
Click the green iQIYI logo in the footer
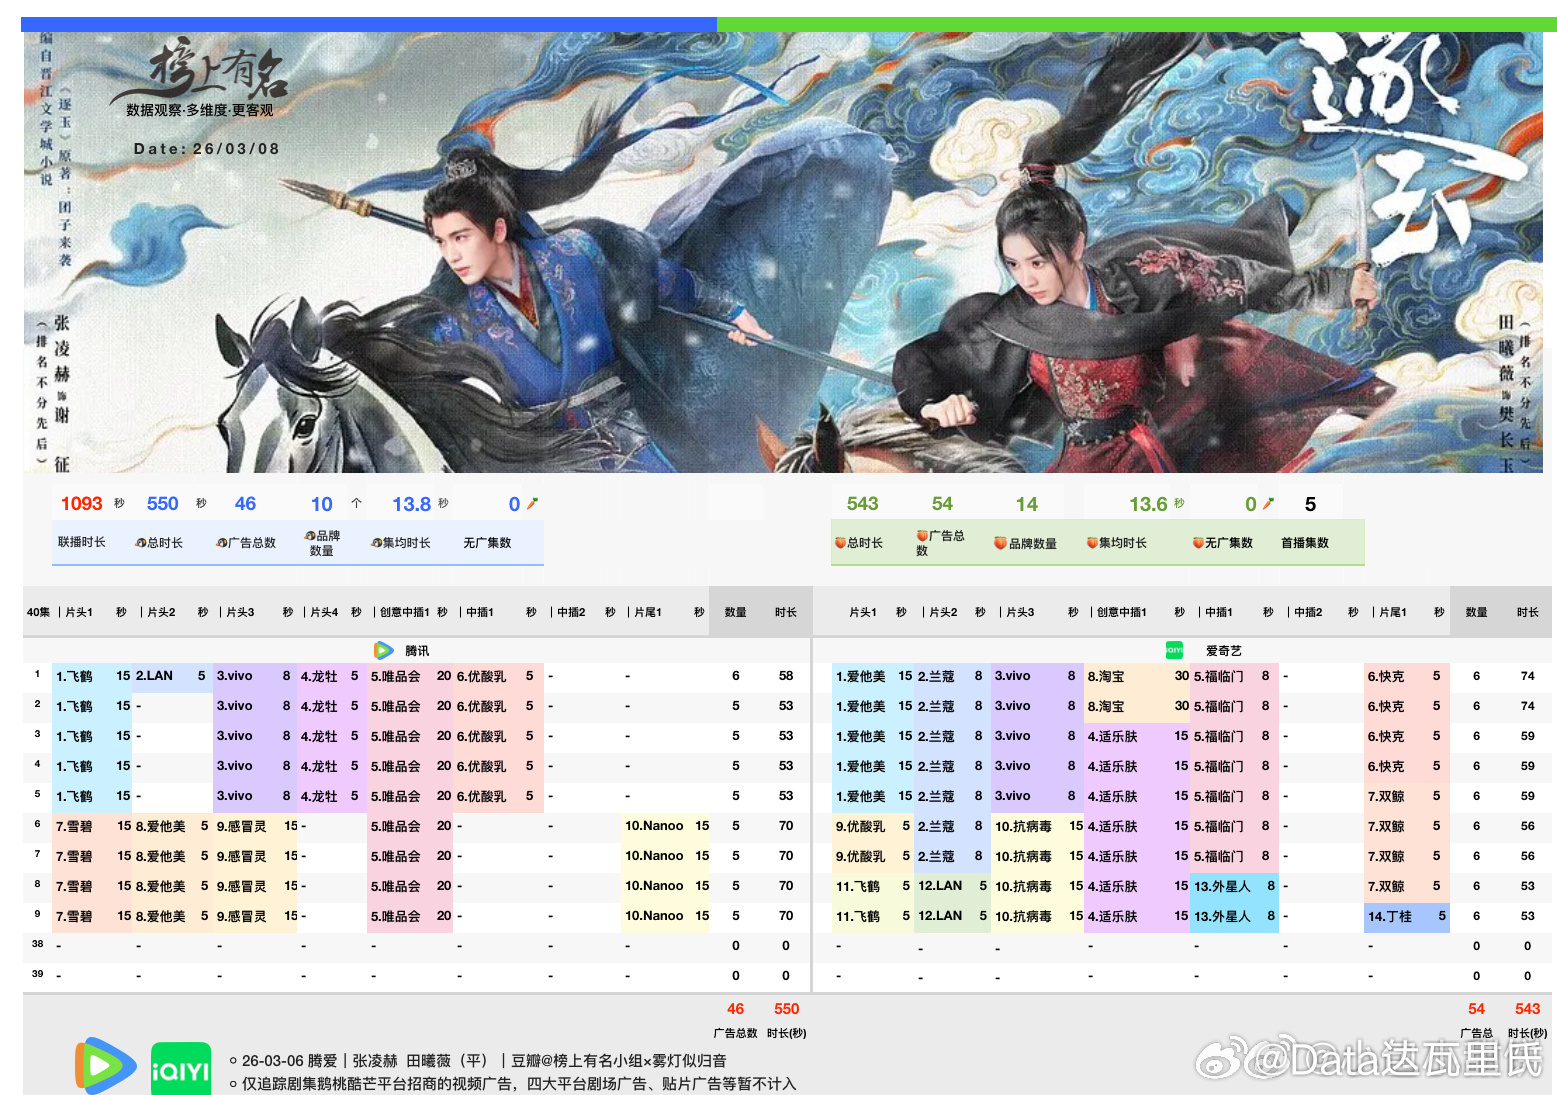click(181, 1069)
